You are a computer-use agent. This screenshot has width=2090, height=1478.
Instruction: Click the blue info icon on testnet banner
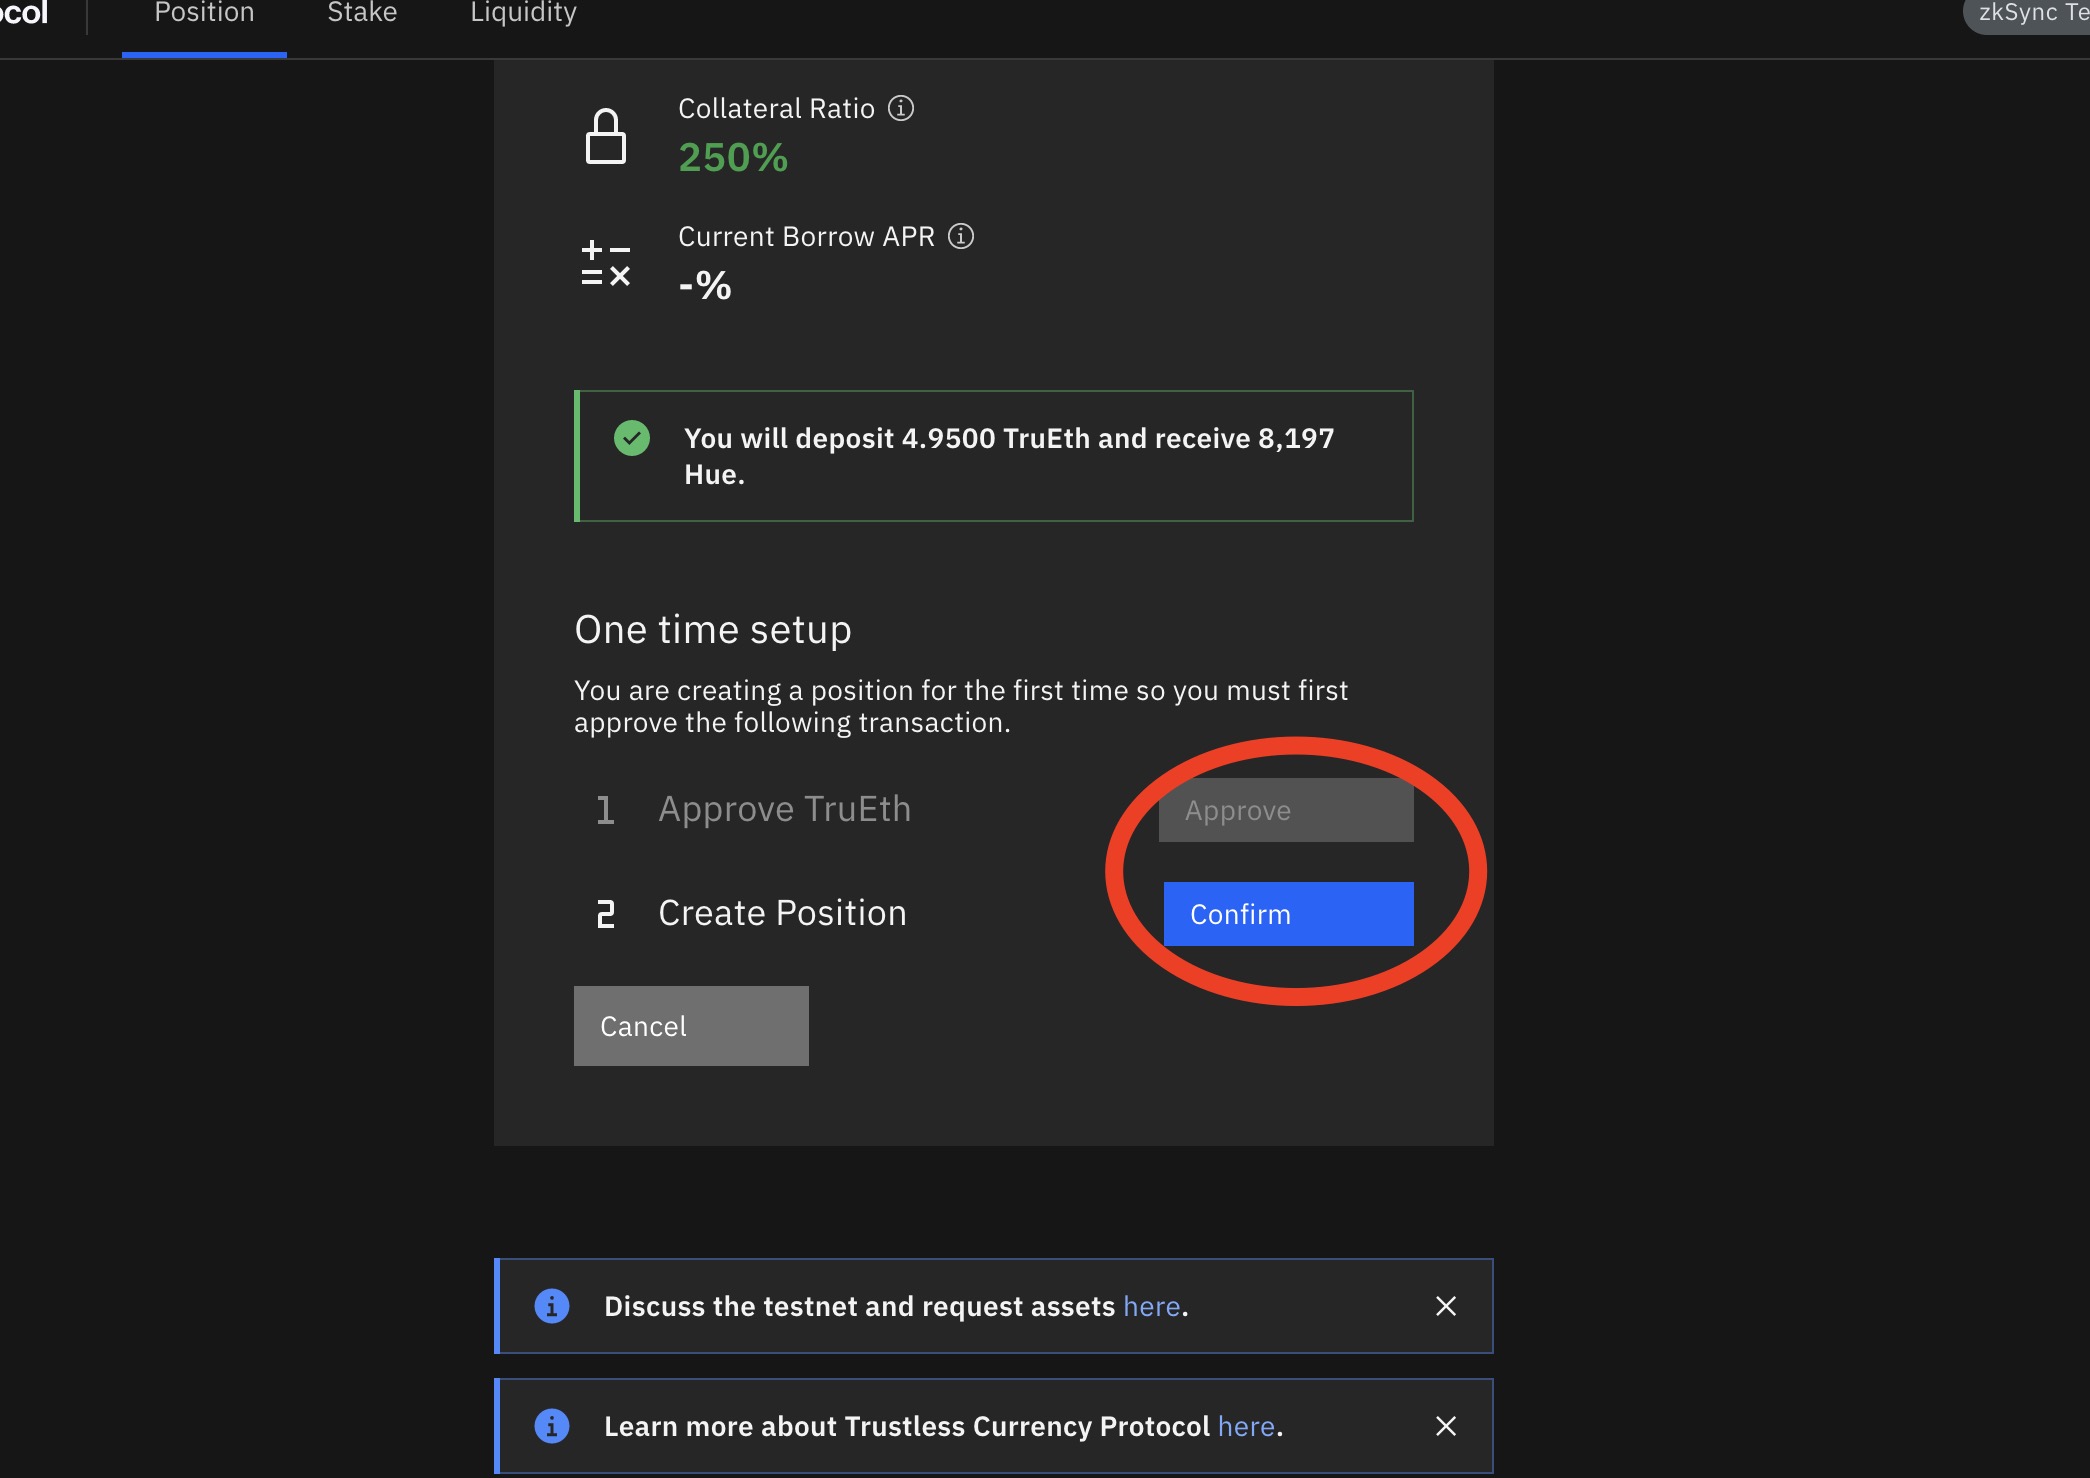(552, 1306)
